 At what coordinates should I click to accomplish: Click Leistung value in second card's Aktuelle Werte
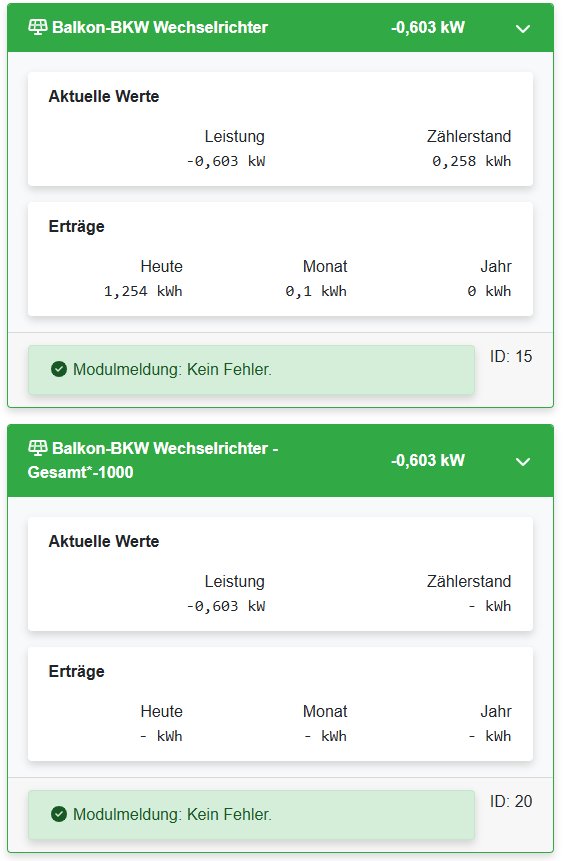pyautogui.click(x=226, y=606)
